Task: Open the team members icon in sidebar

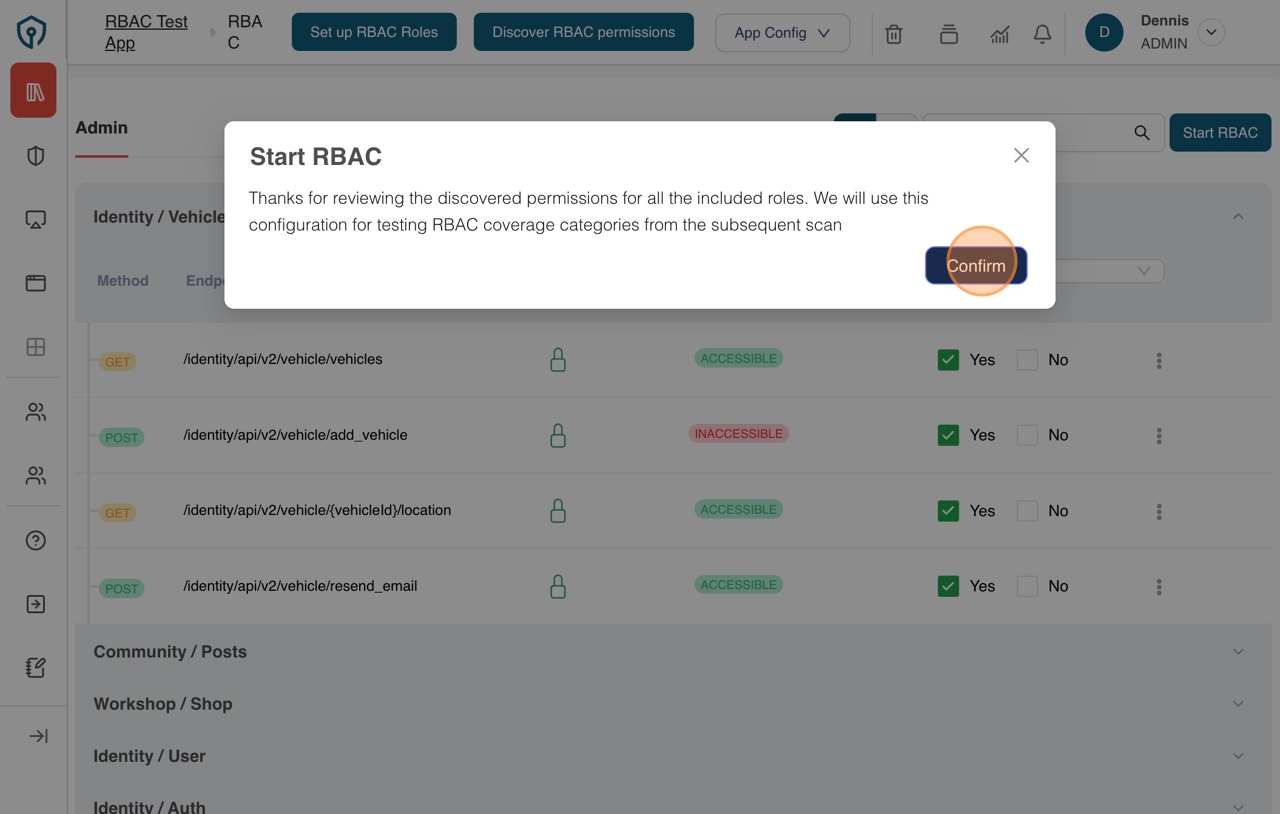Action: [33, 411]
